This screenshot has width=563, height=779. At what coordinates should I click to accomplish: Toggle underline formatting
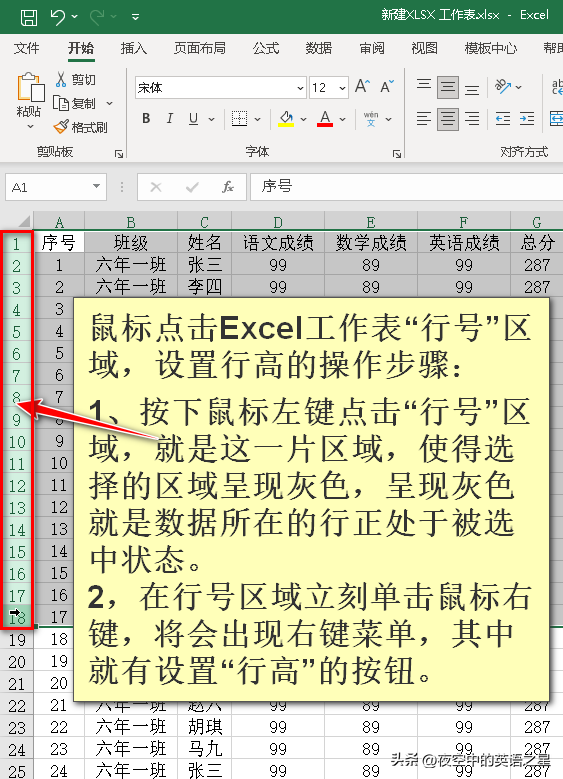pyautogui.click(x=193, y=118)
